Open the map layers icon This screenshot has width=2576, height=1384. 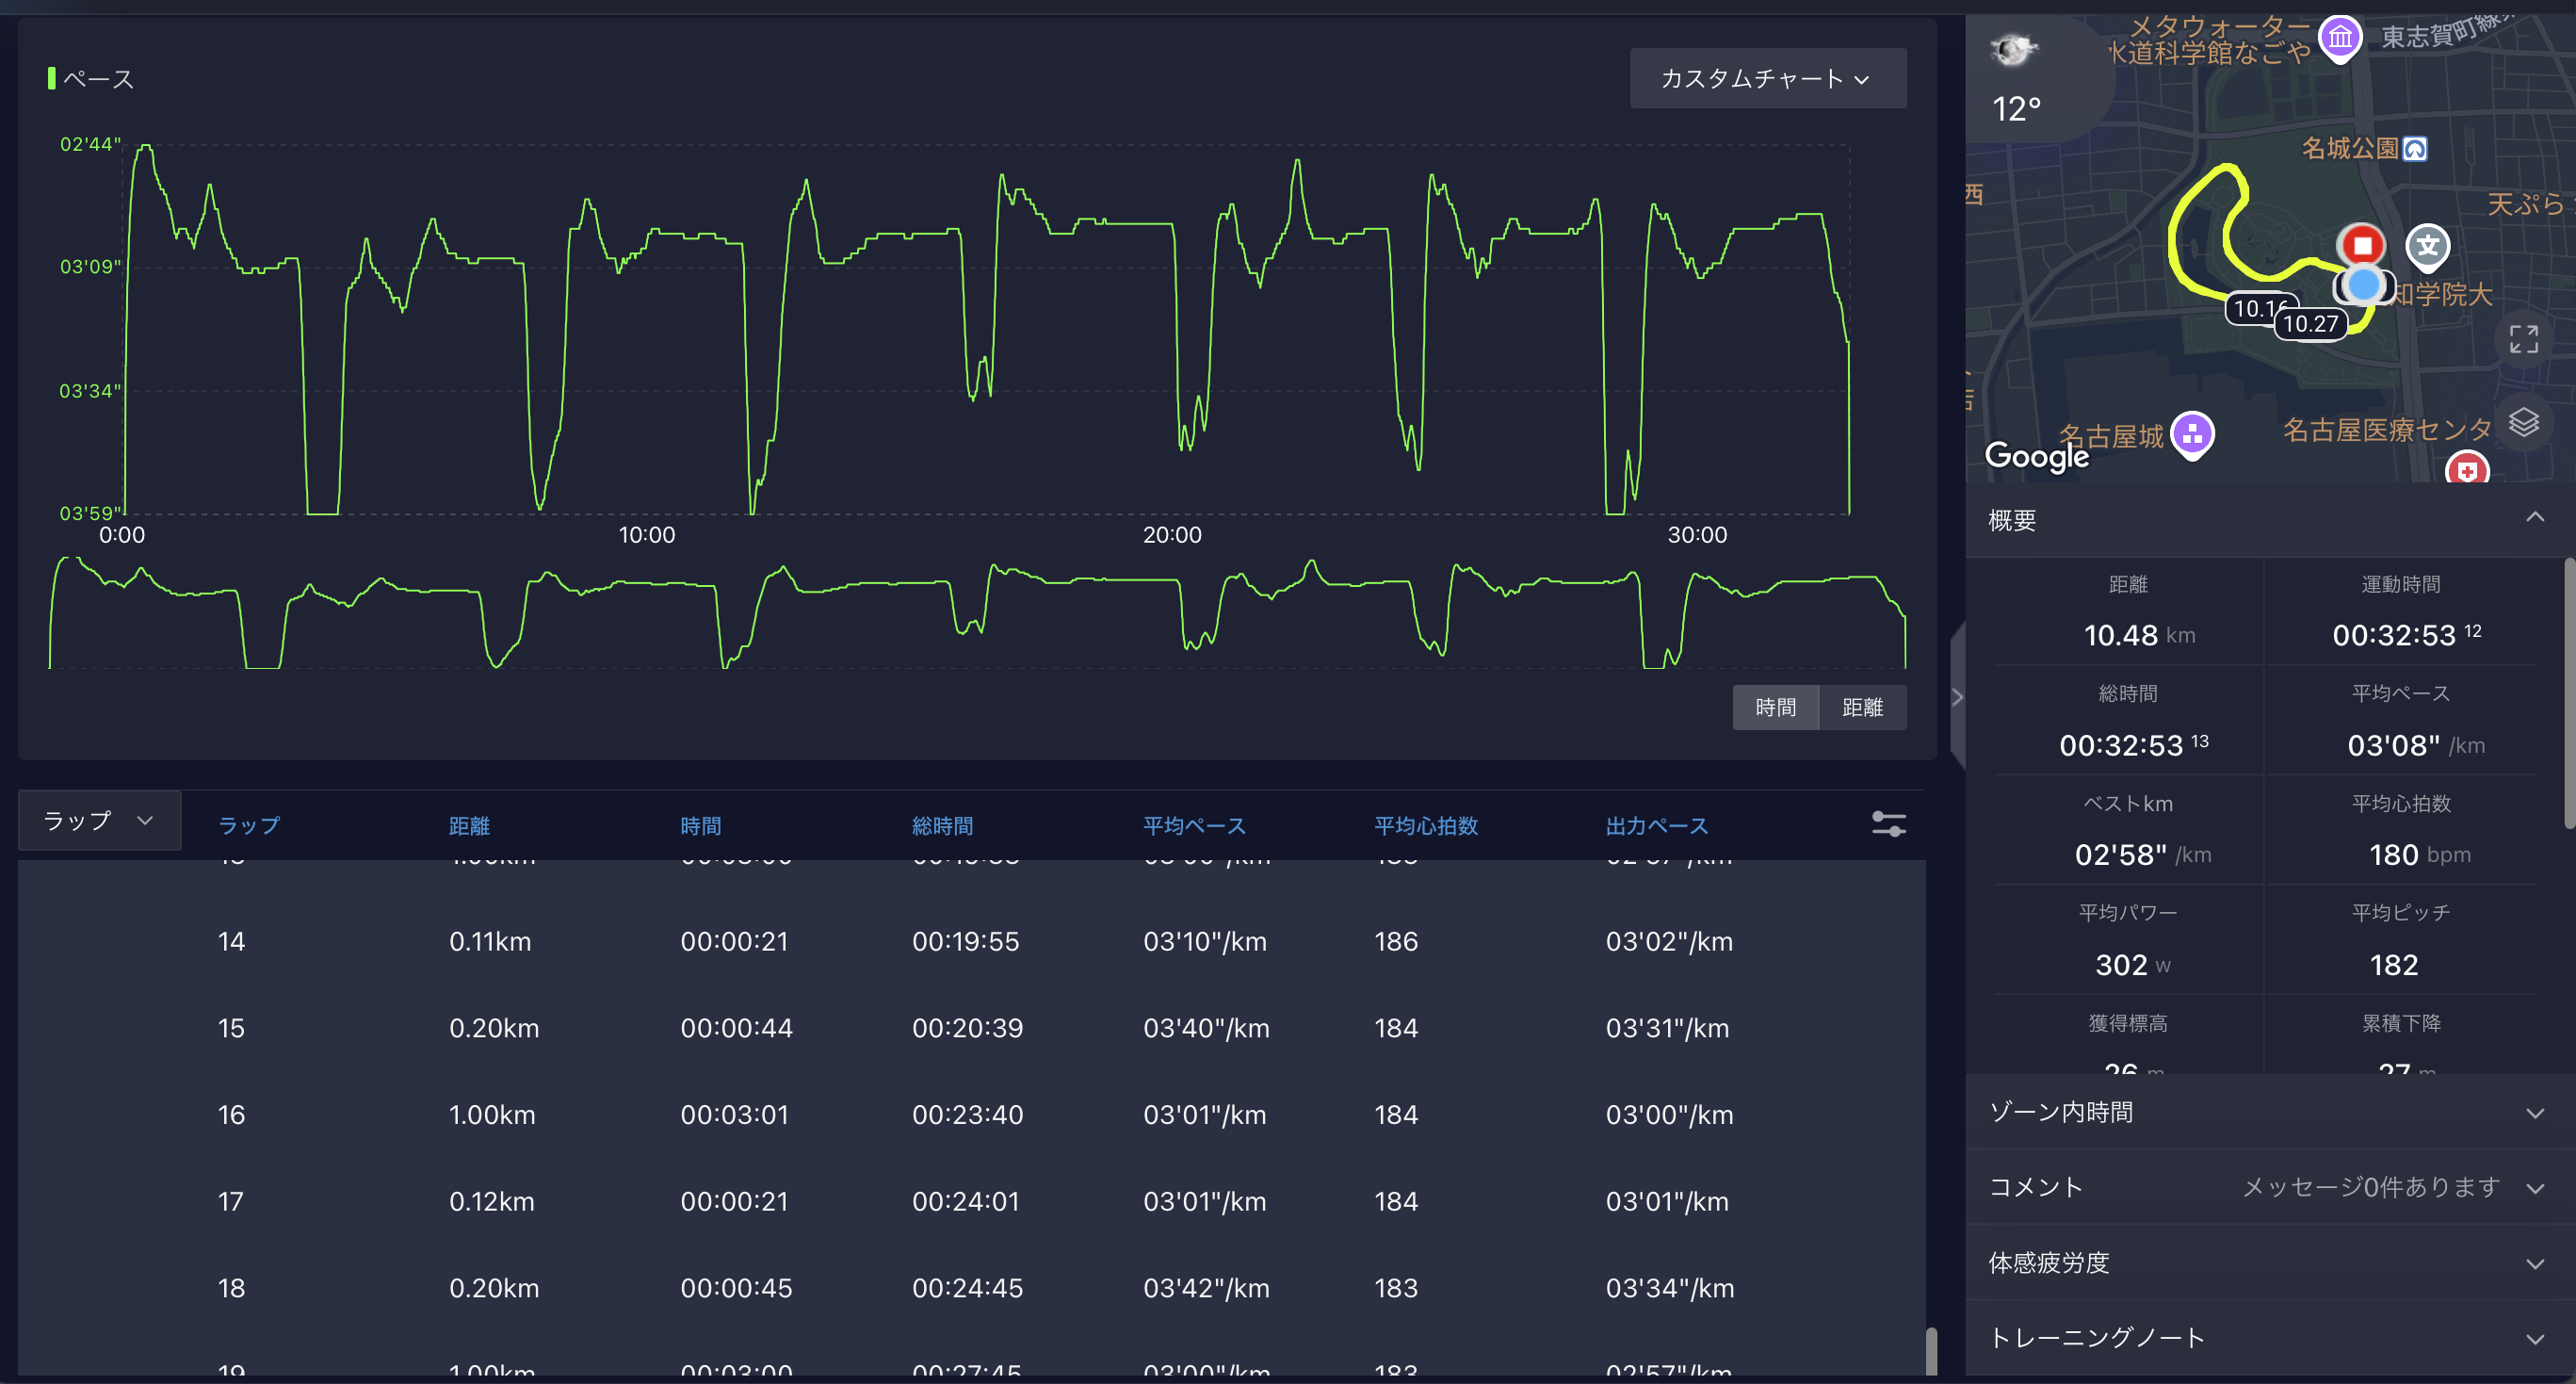(x=2523, y=423)
